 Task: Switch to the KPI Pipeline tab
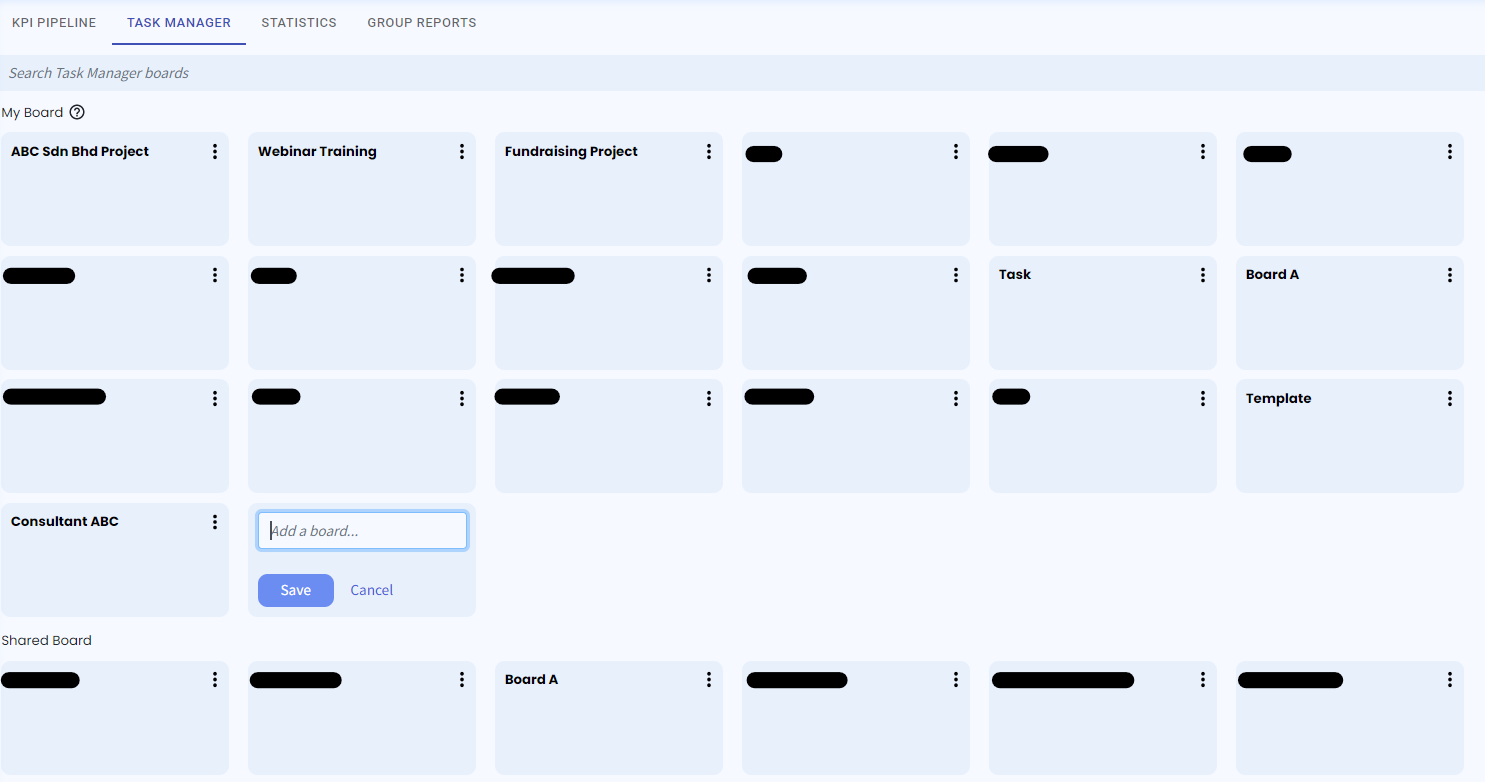tap(54, 23)
